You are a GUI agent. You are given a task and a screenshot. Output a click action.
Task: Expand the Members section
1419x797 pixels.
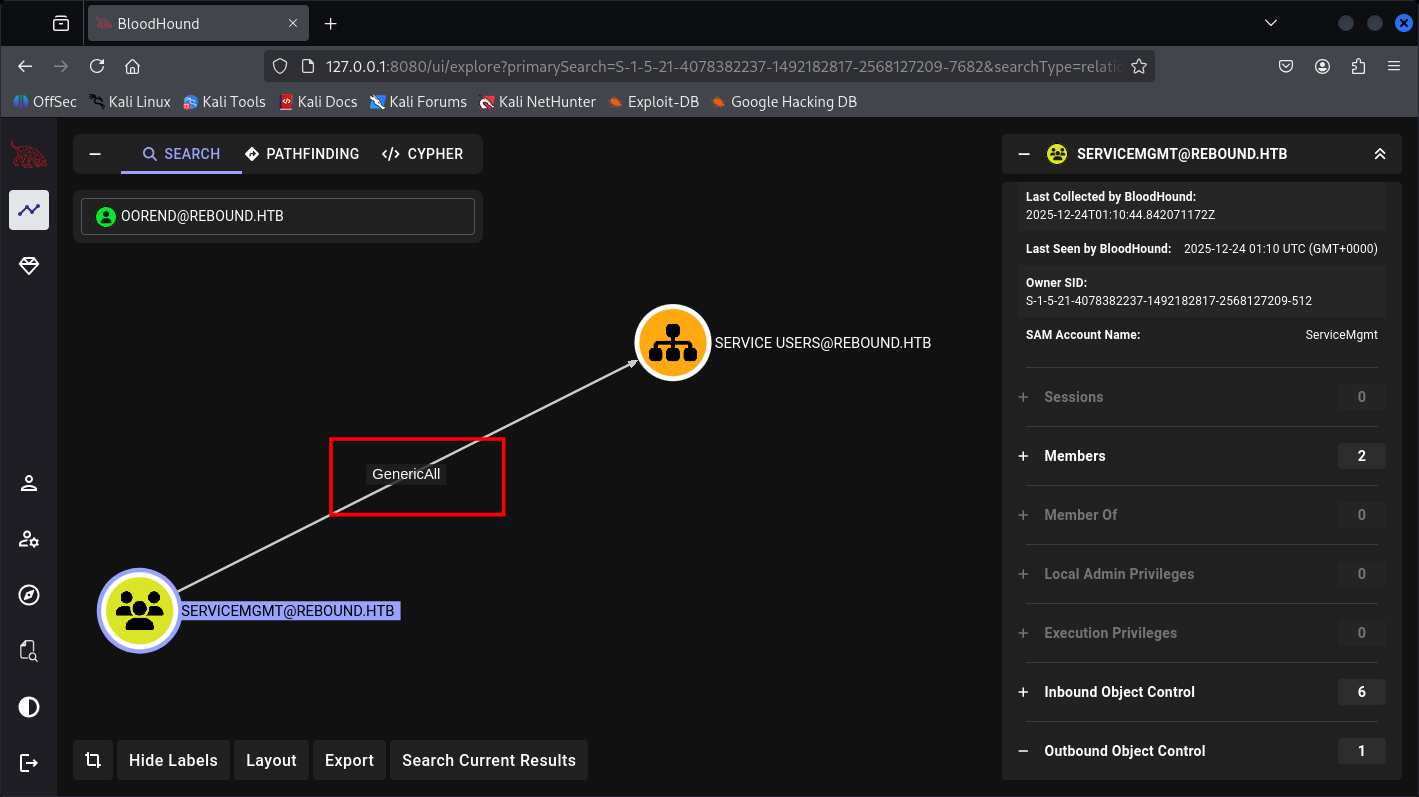(x=1023, y=456)
